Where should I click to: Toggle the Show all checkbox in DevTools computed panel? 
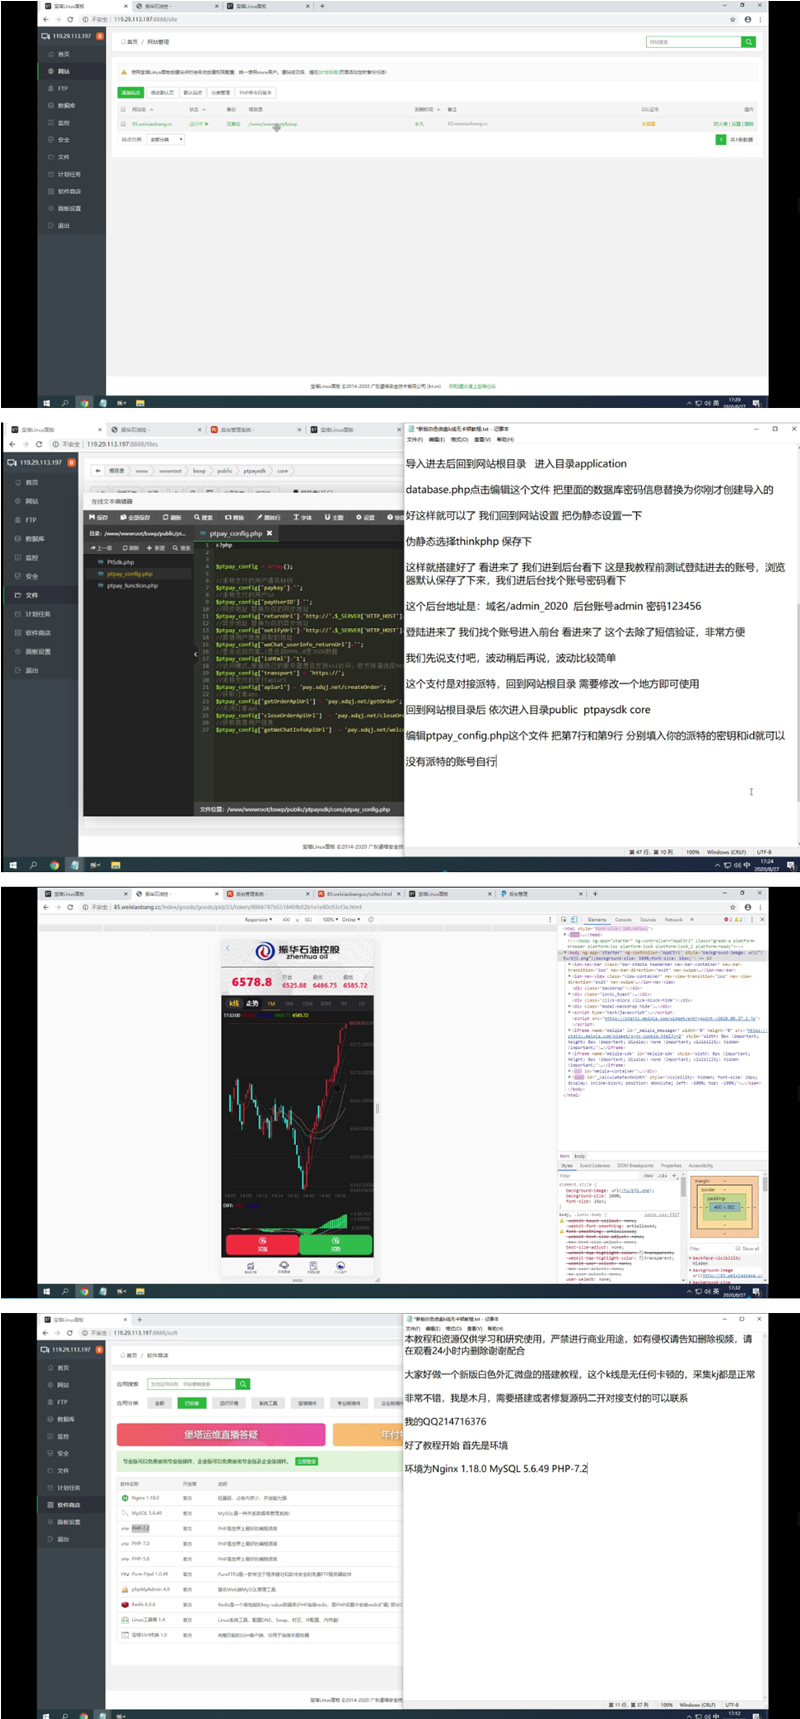(737, 1248)
